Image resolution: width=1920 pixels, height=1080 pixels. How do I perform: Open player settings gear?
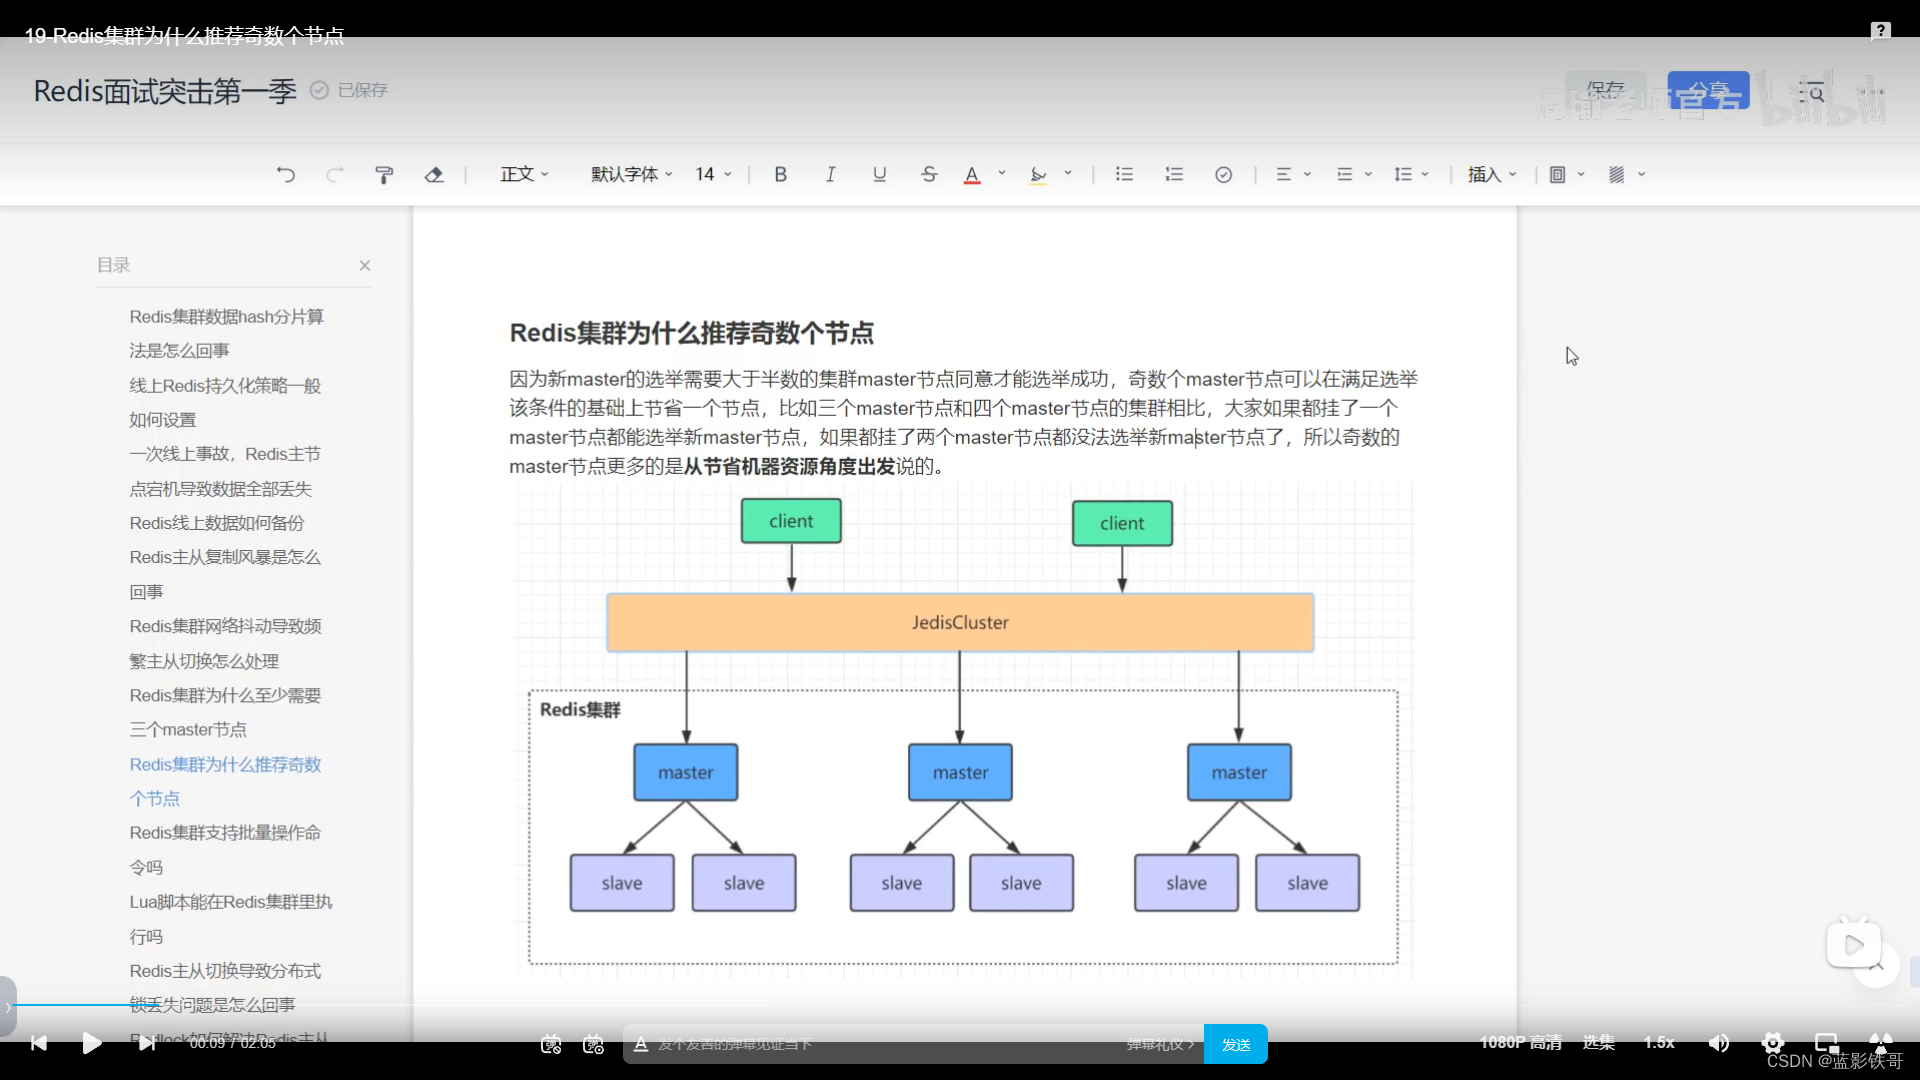tap(1773, 1043)
